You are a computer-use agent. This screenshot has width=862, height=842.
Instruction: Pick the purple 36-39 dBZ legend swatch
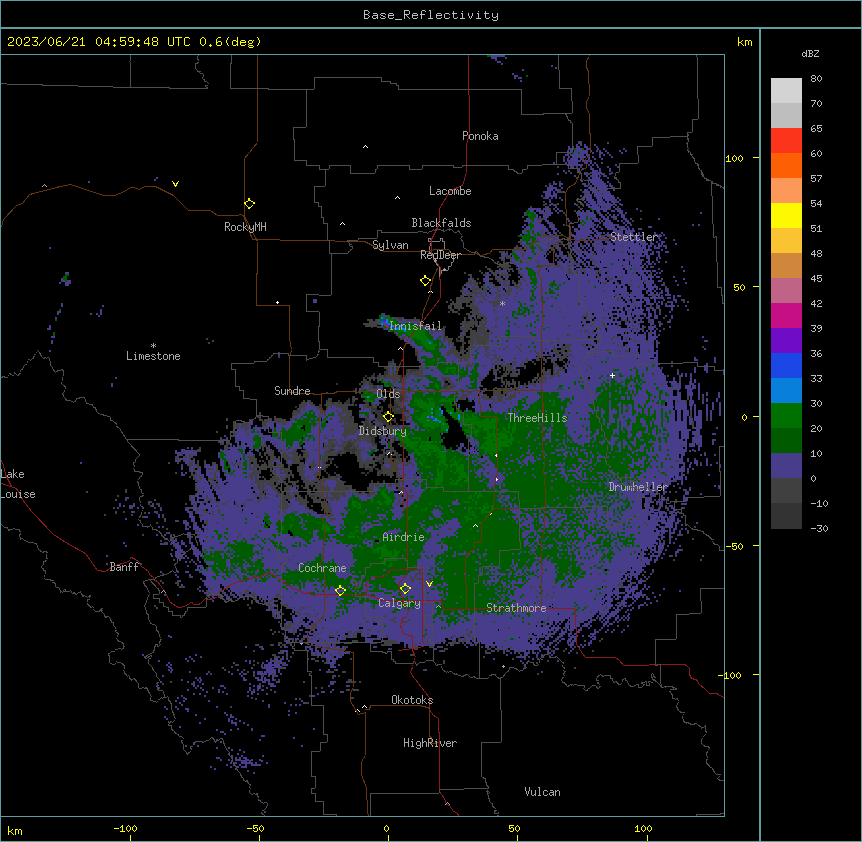point(786,341)
